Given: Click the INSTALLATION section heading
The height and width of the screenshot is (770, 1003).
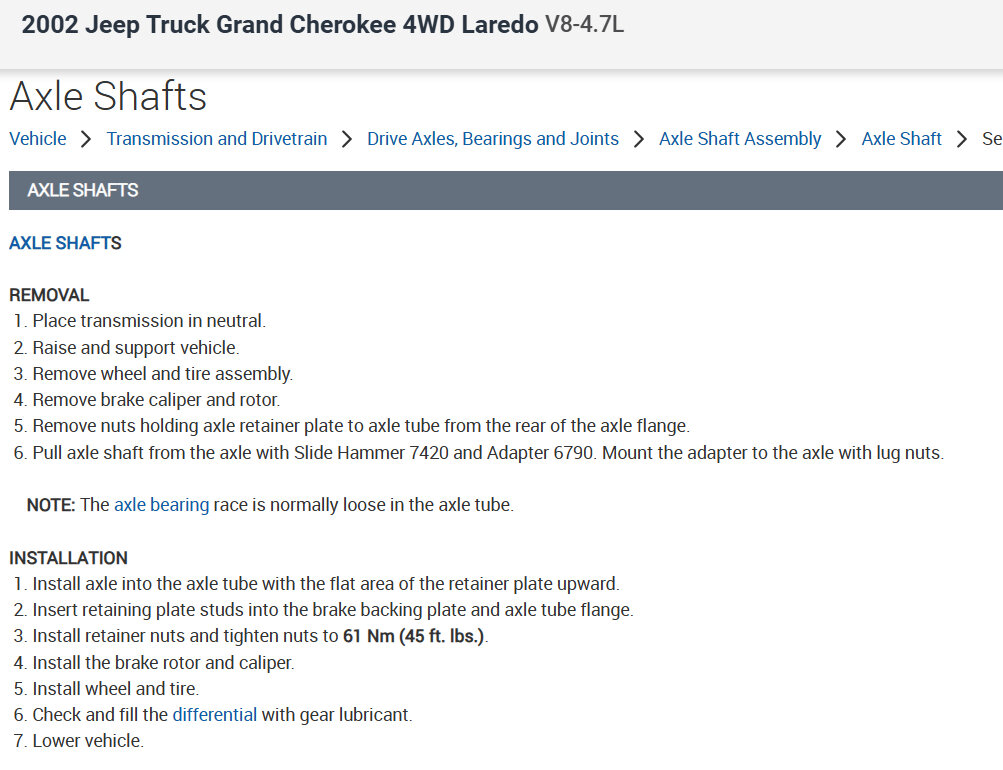Looking at the screenshot, I should [68, 558].
